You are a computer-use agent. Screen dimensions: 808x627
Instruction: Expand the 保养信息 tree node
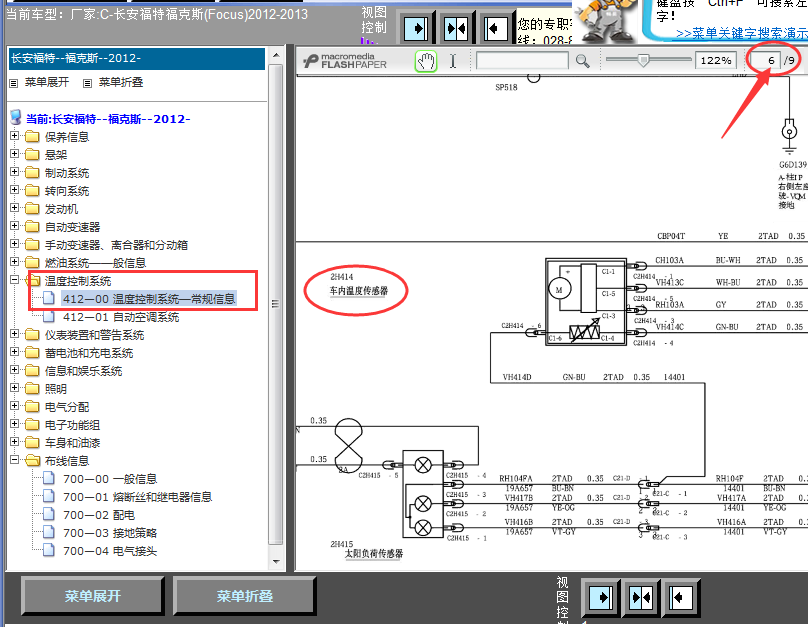click(x=14, y=136)
